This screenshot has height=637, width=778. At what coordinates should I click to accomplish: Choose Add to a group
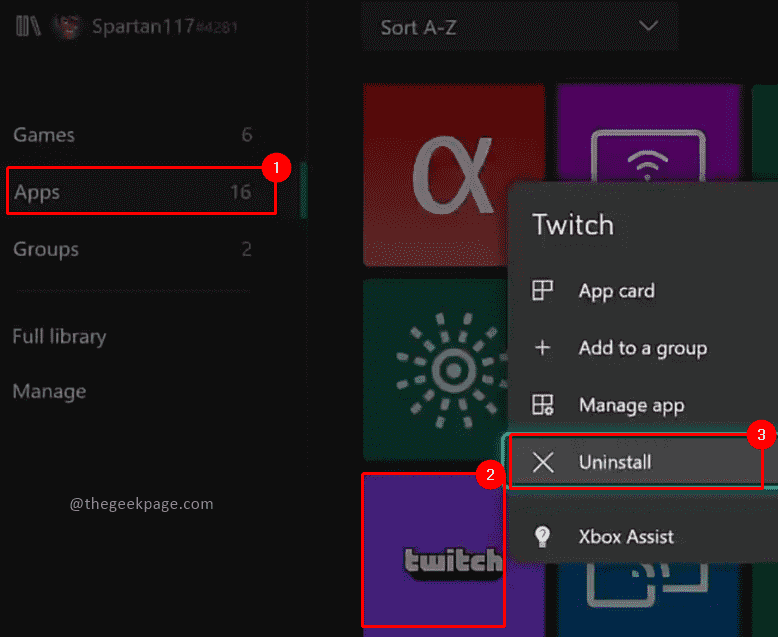644,348
